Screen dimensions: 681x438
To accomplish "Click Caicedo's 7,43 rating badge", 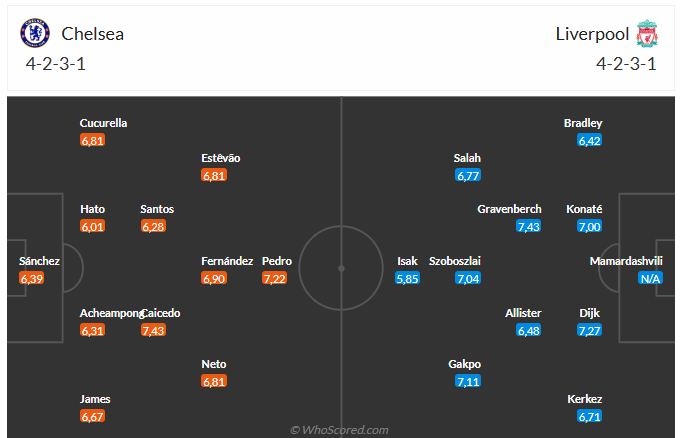I will click(x=154, y=330).
